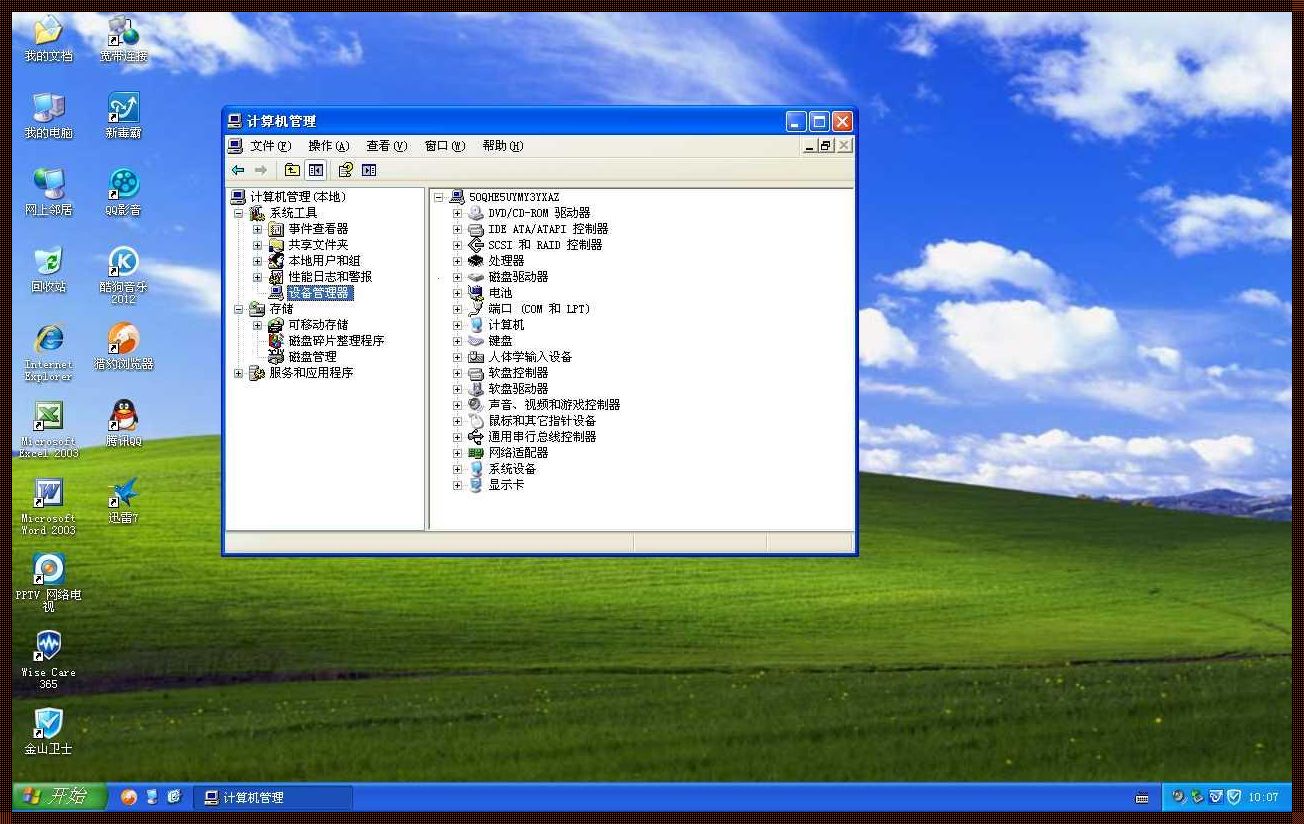Image resolution: width=1304 pixels, height=824 pixels.
Task: Select computer name 50QHE5UYMY3YXAZ node
Action: tap(514, 197)
